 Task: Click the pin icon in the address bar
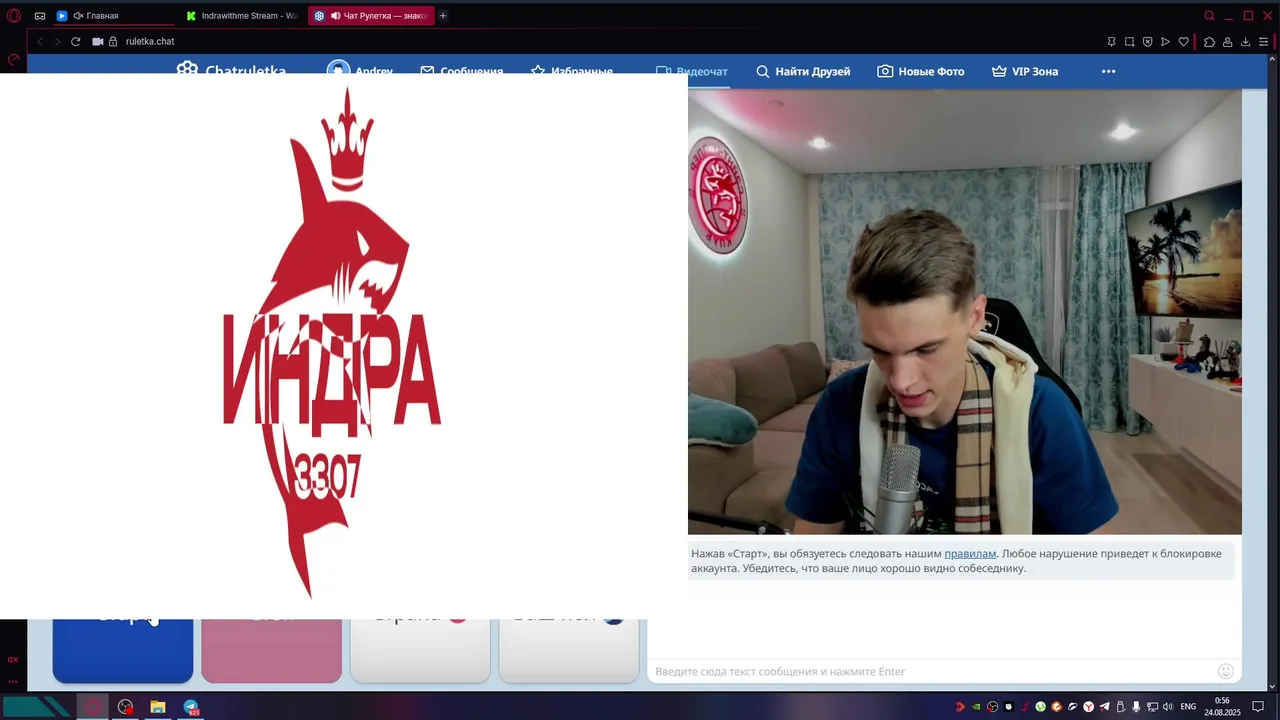click(x=1111, y=42)
